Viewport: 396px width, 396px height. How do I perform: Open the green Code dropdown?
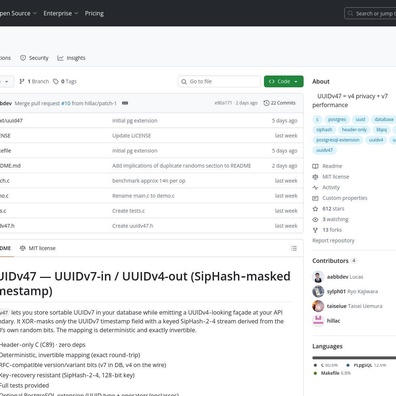(284, 81)
